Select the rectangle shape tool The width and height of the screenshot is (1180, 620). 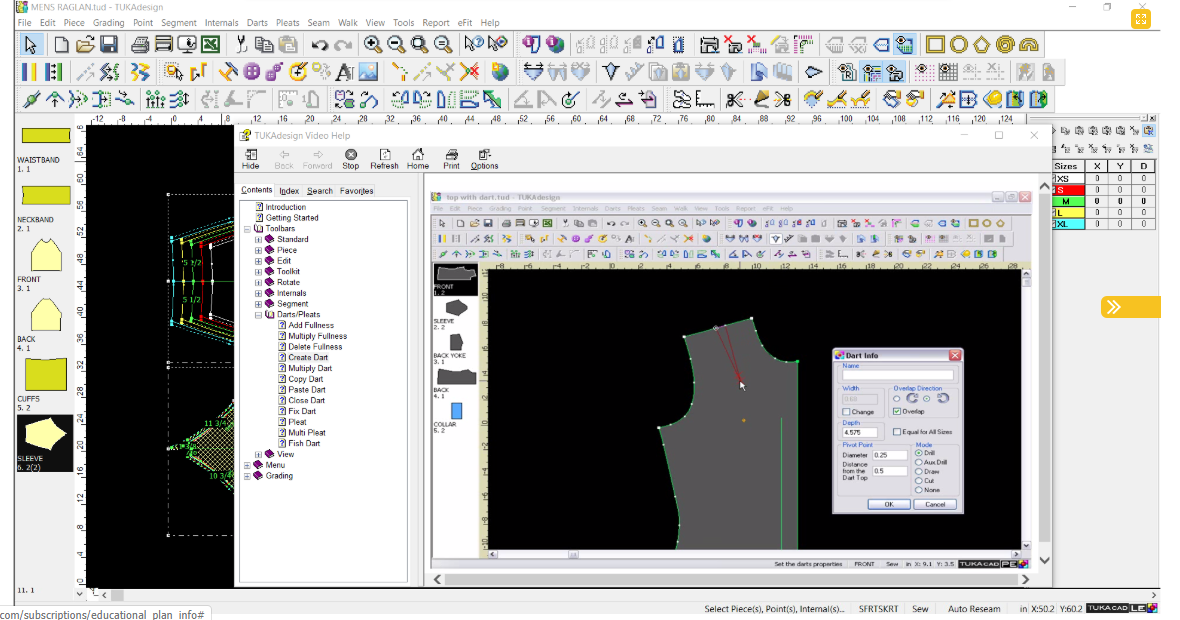coord(935,44)
